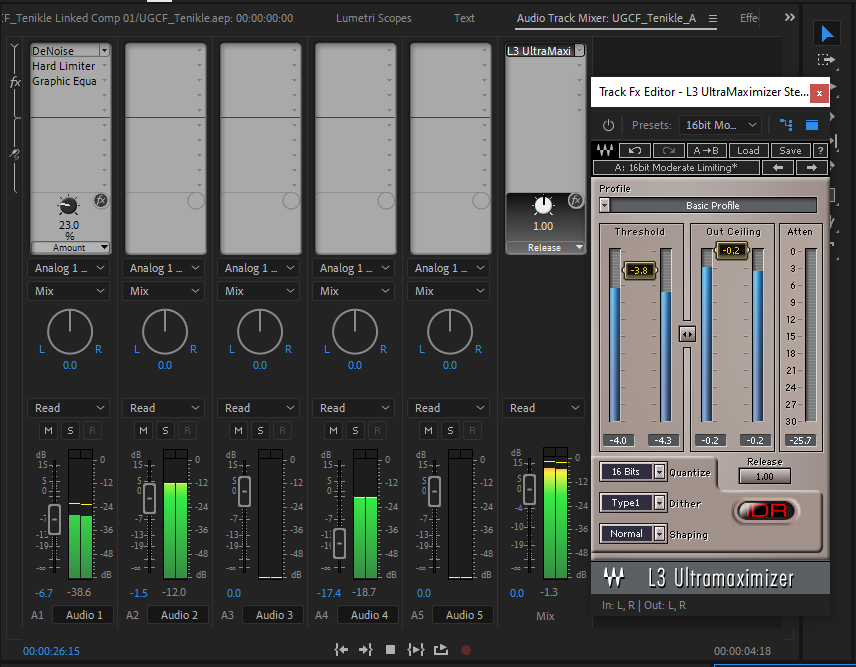This screenshot has width=856, height=667.
Task: Open the Mix track Read automation dropdown
Action: 544,408
